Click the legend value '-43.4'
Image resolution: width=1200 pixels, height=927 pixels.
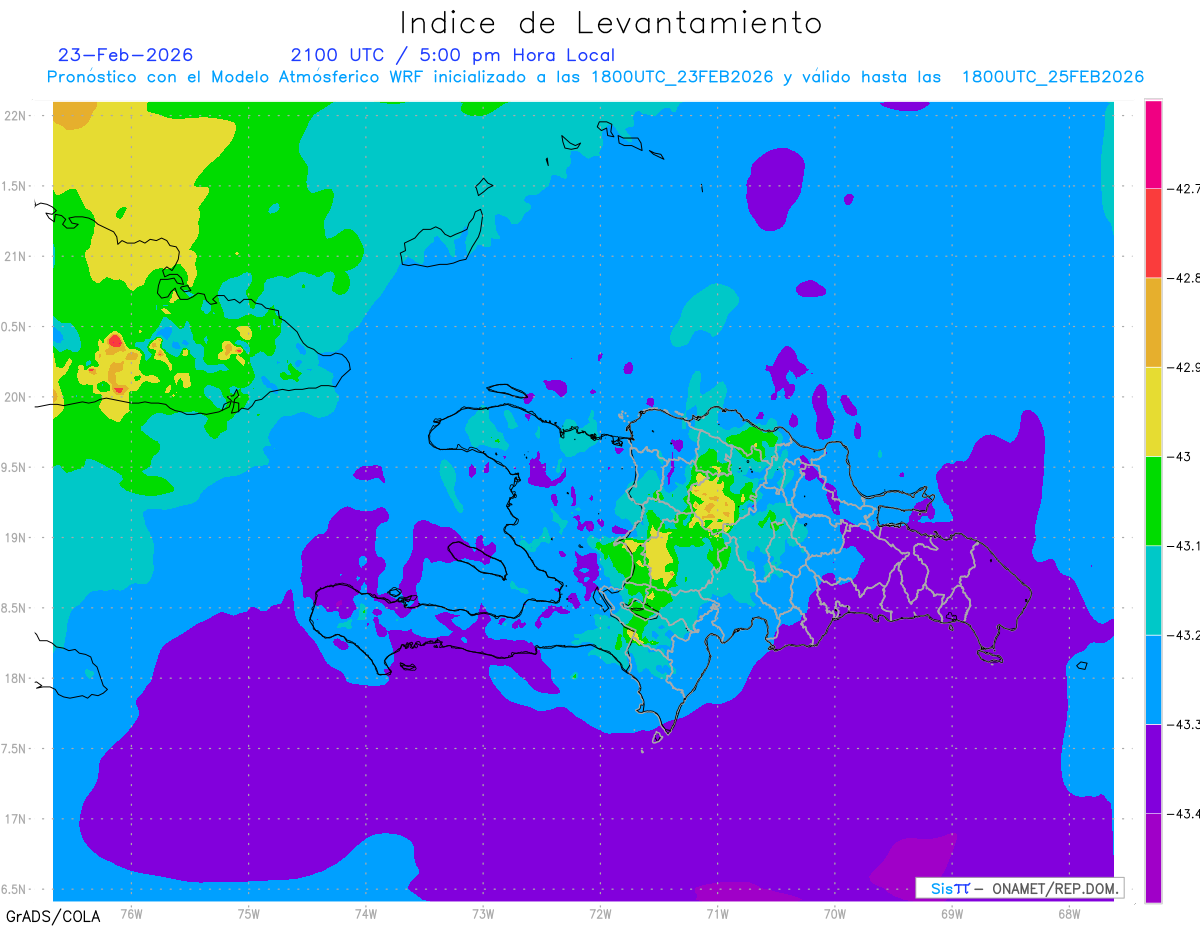click(1183, 813)
